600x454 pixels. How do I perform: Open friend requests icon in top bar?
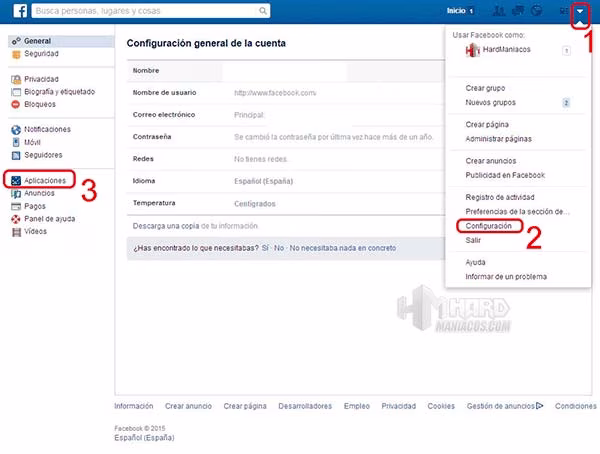499,11
